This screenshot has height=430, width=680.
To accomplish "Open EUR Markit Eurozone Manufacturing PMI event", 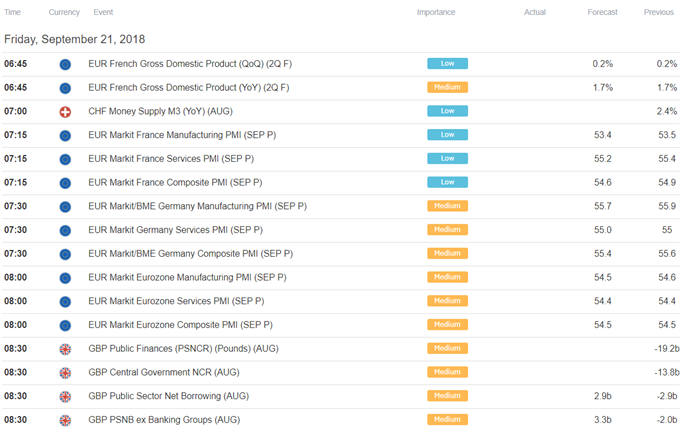I will 187,277.
